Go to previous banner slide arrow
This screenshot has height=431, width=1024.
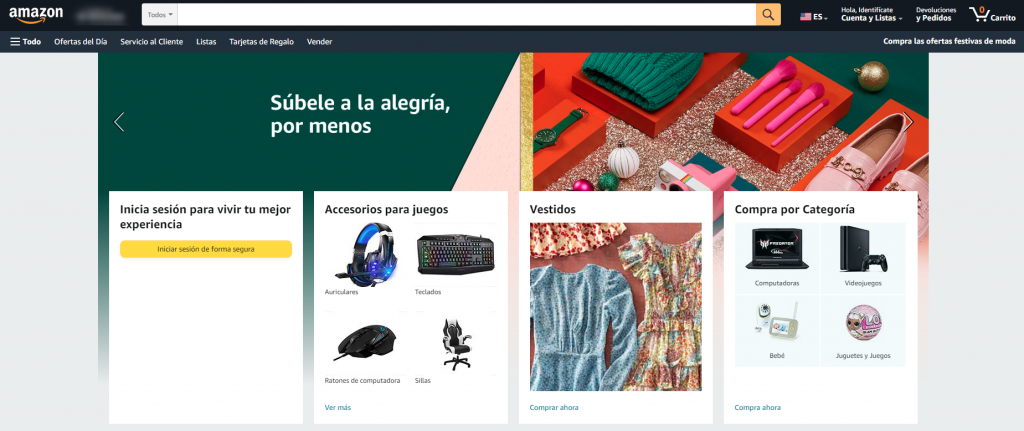(x=119, y=121)
